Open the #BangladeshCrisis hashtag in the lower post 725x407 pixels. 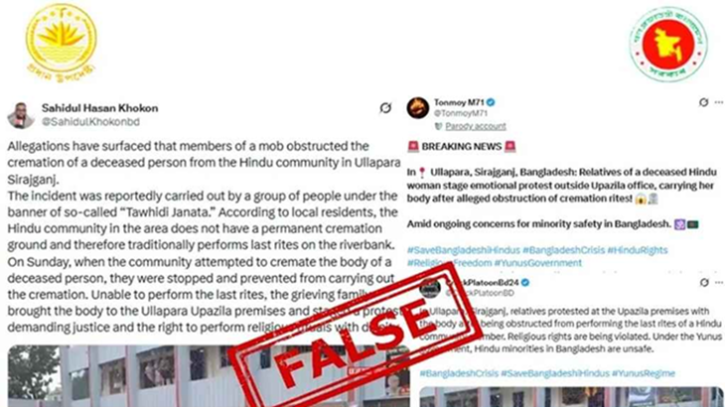coord(459,373)
